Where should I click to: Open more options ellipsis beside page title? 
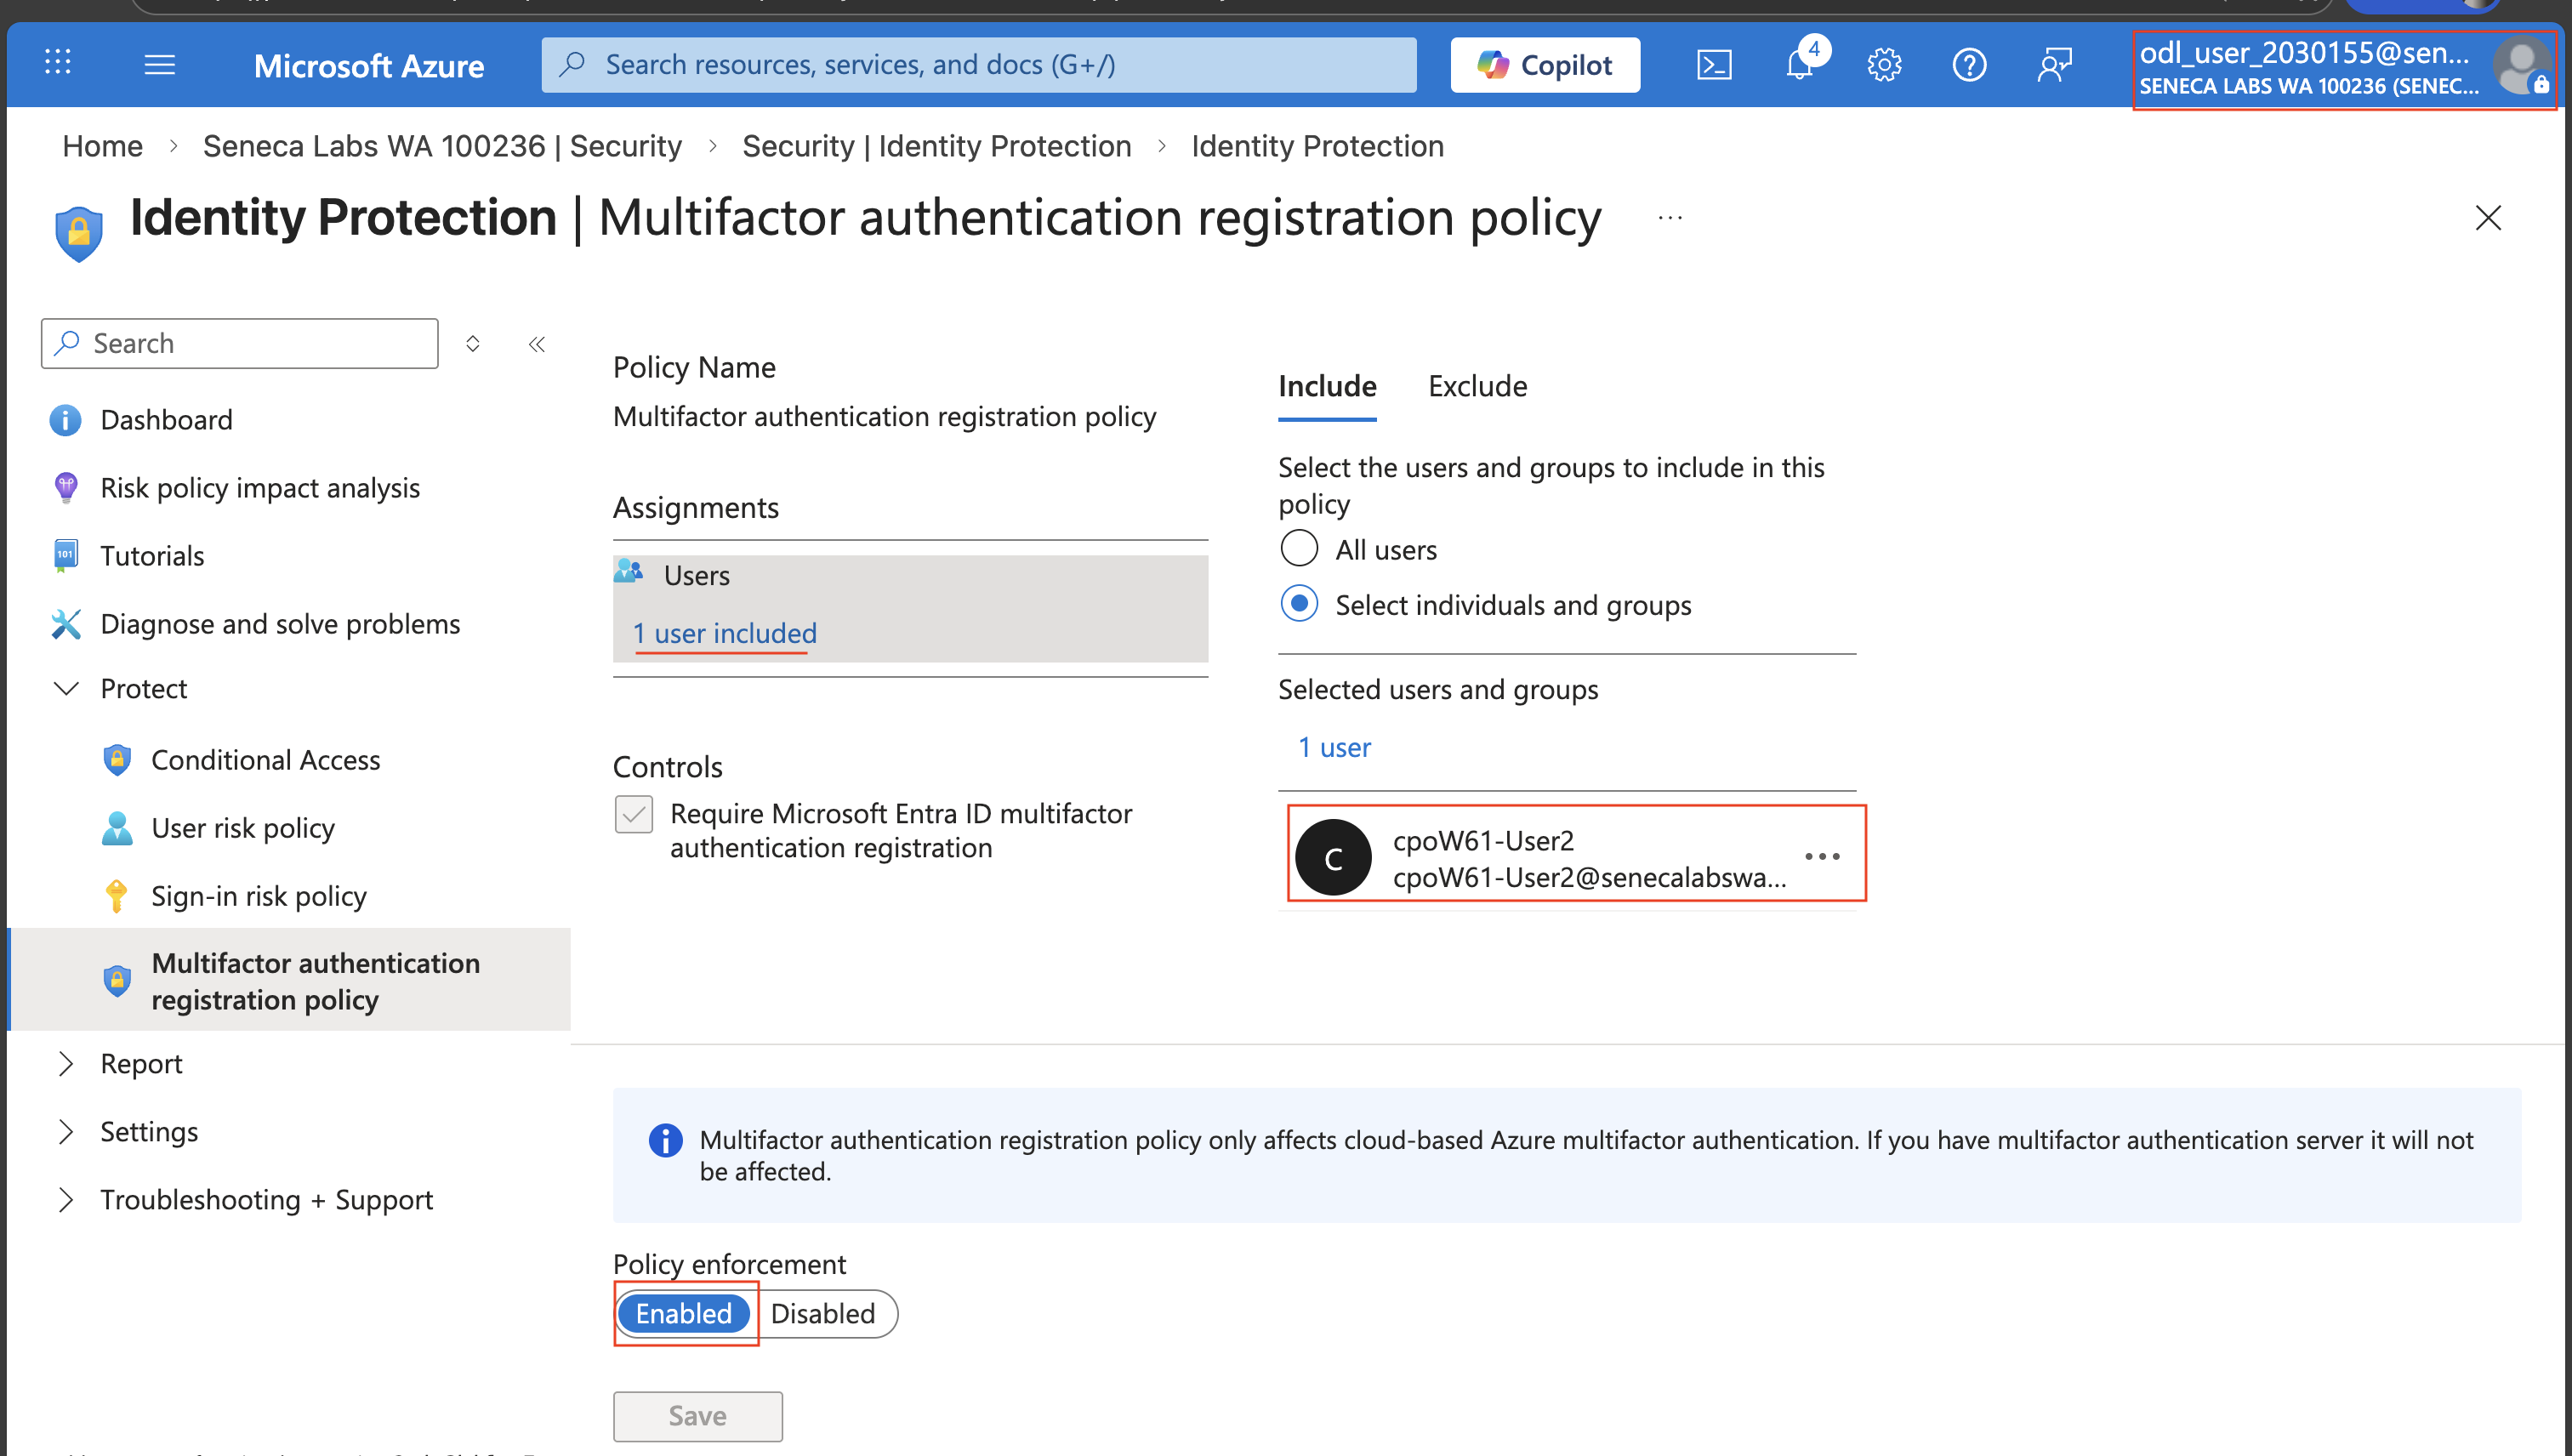(x=1670, y=217)
